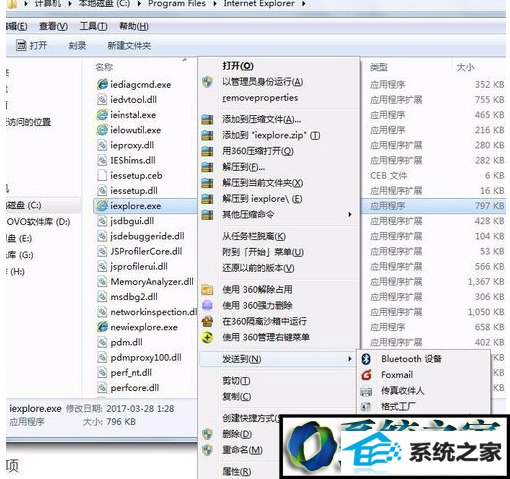
Task: Choose 从任务栏脱离(K) in context menu
Action: (x=254, y=236)
